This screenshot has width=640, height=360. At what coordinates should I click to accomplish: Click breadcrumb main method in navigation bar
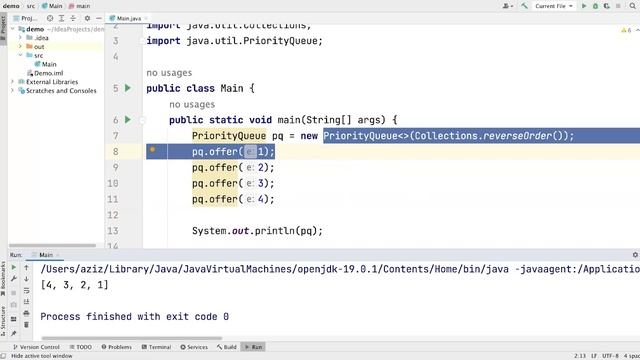[x=79, y=6]
